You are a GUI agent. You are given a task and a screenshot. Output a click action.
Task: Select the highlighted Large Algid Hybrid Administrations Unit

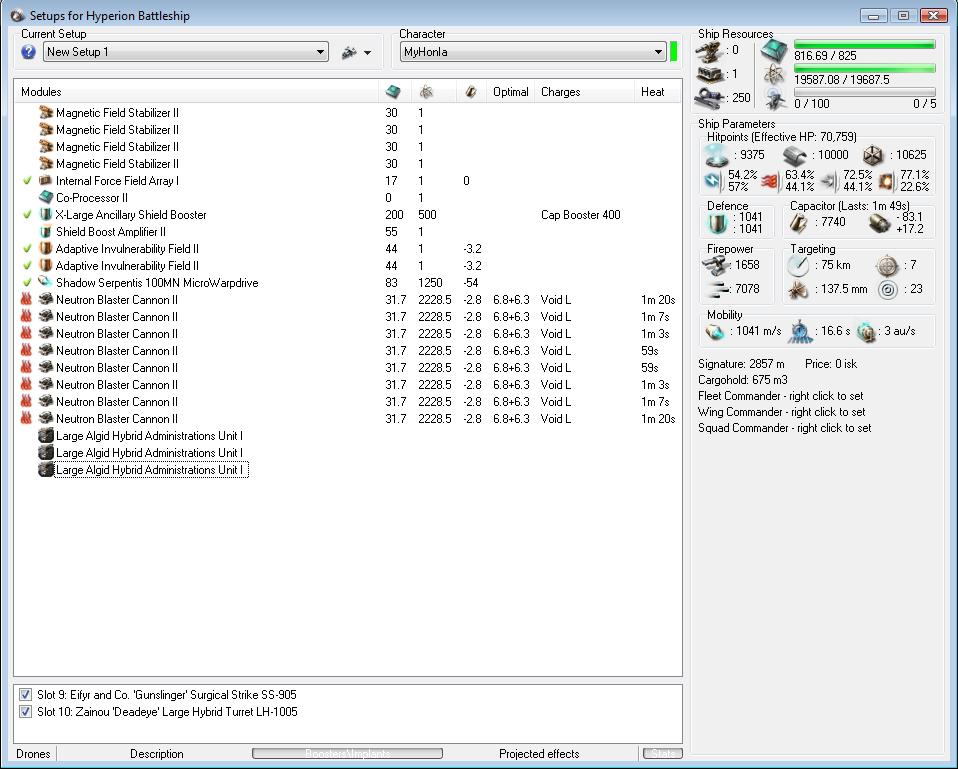coord(152,470)
